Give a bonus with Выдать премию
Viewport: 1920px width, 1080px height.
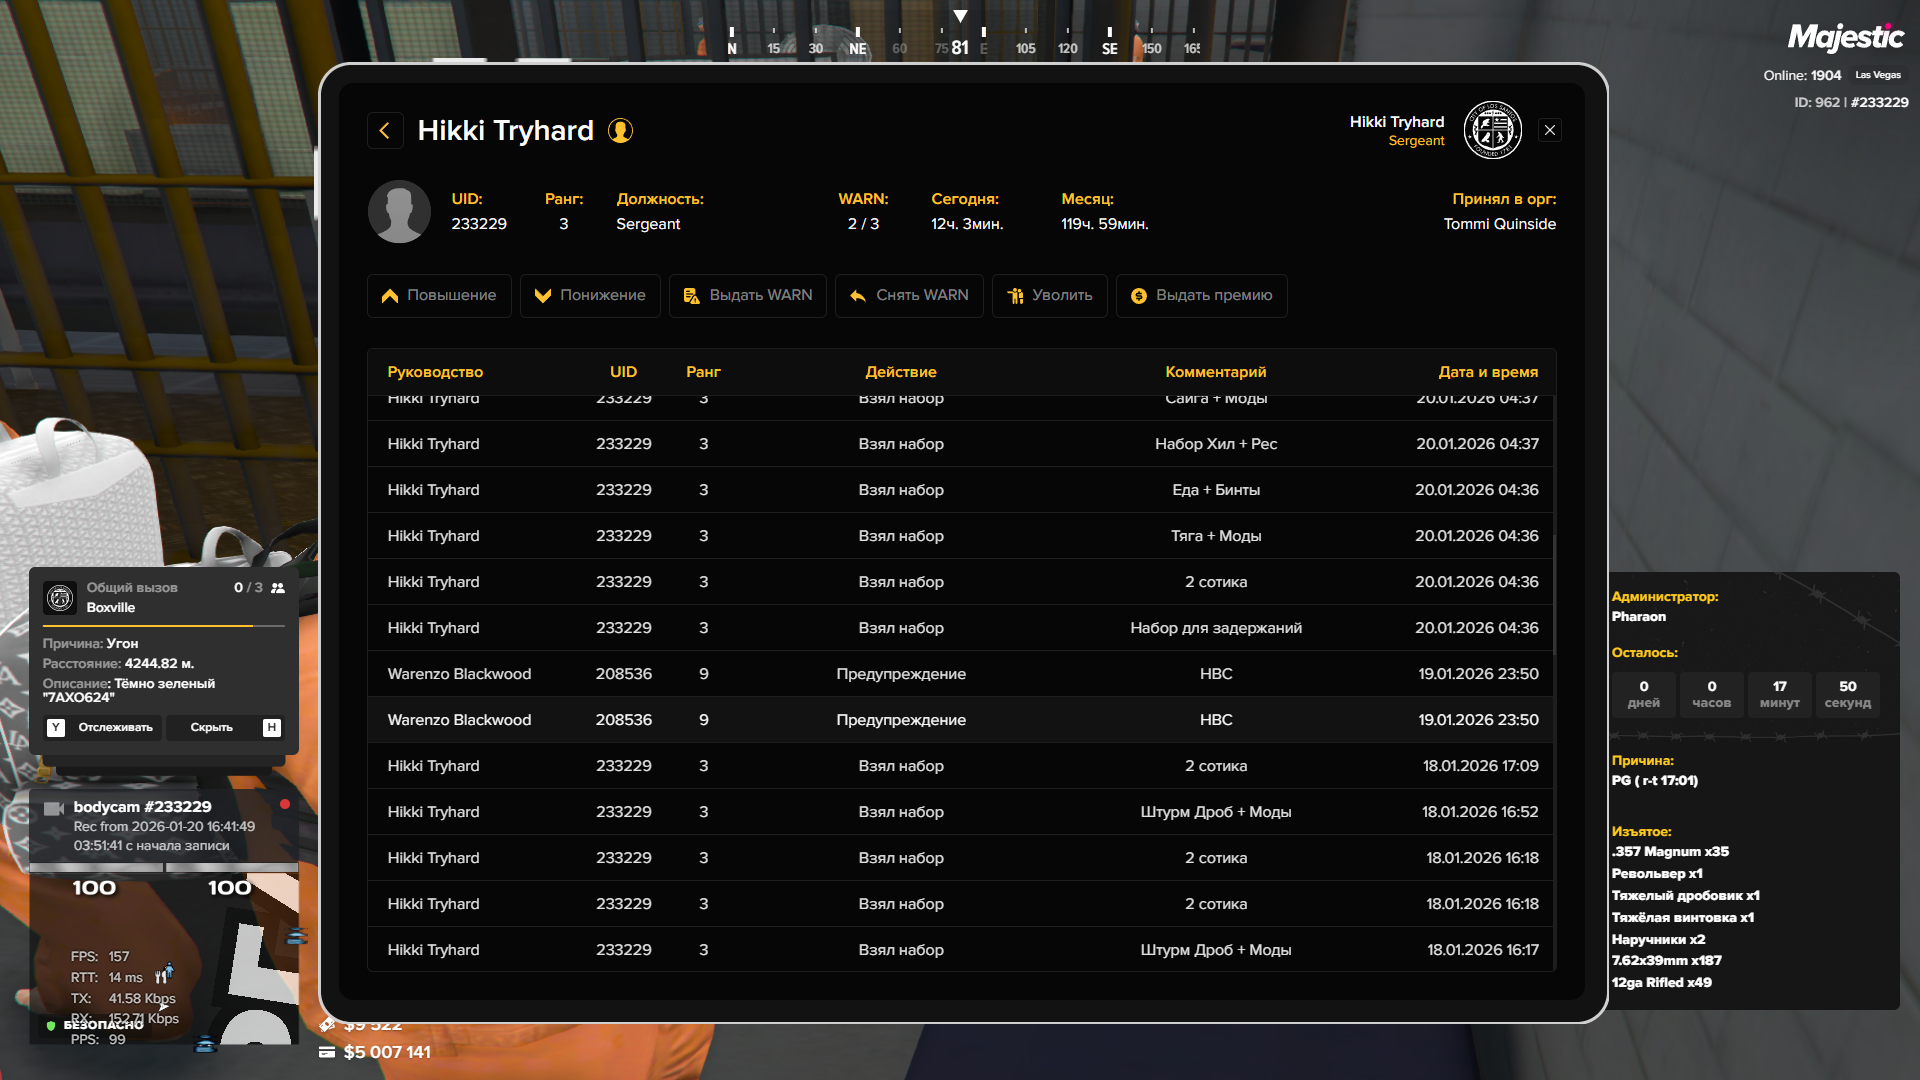(1201, 296)
